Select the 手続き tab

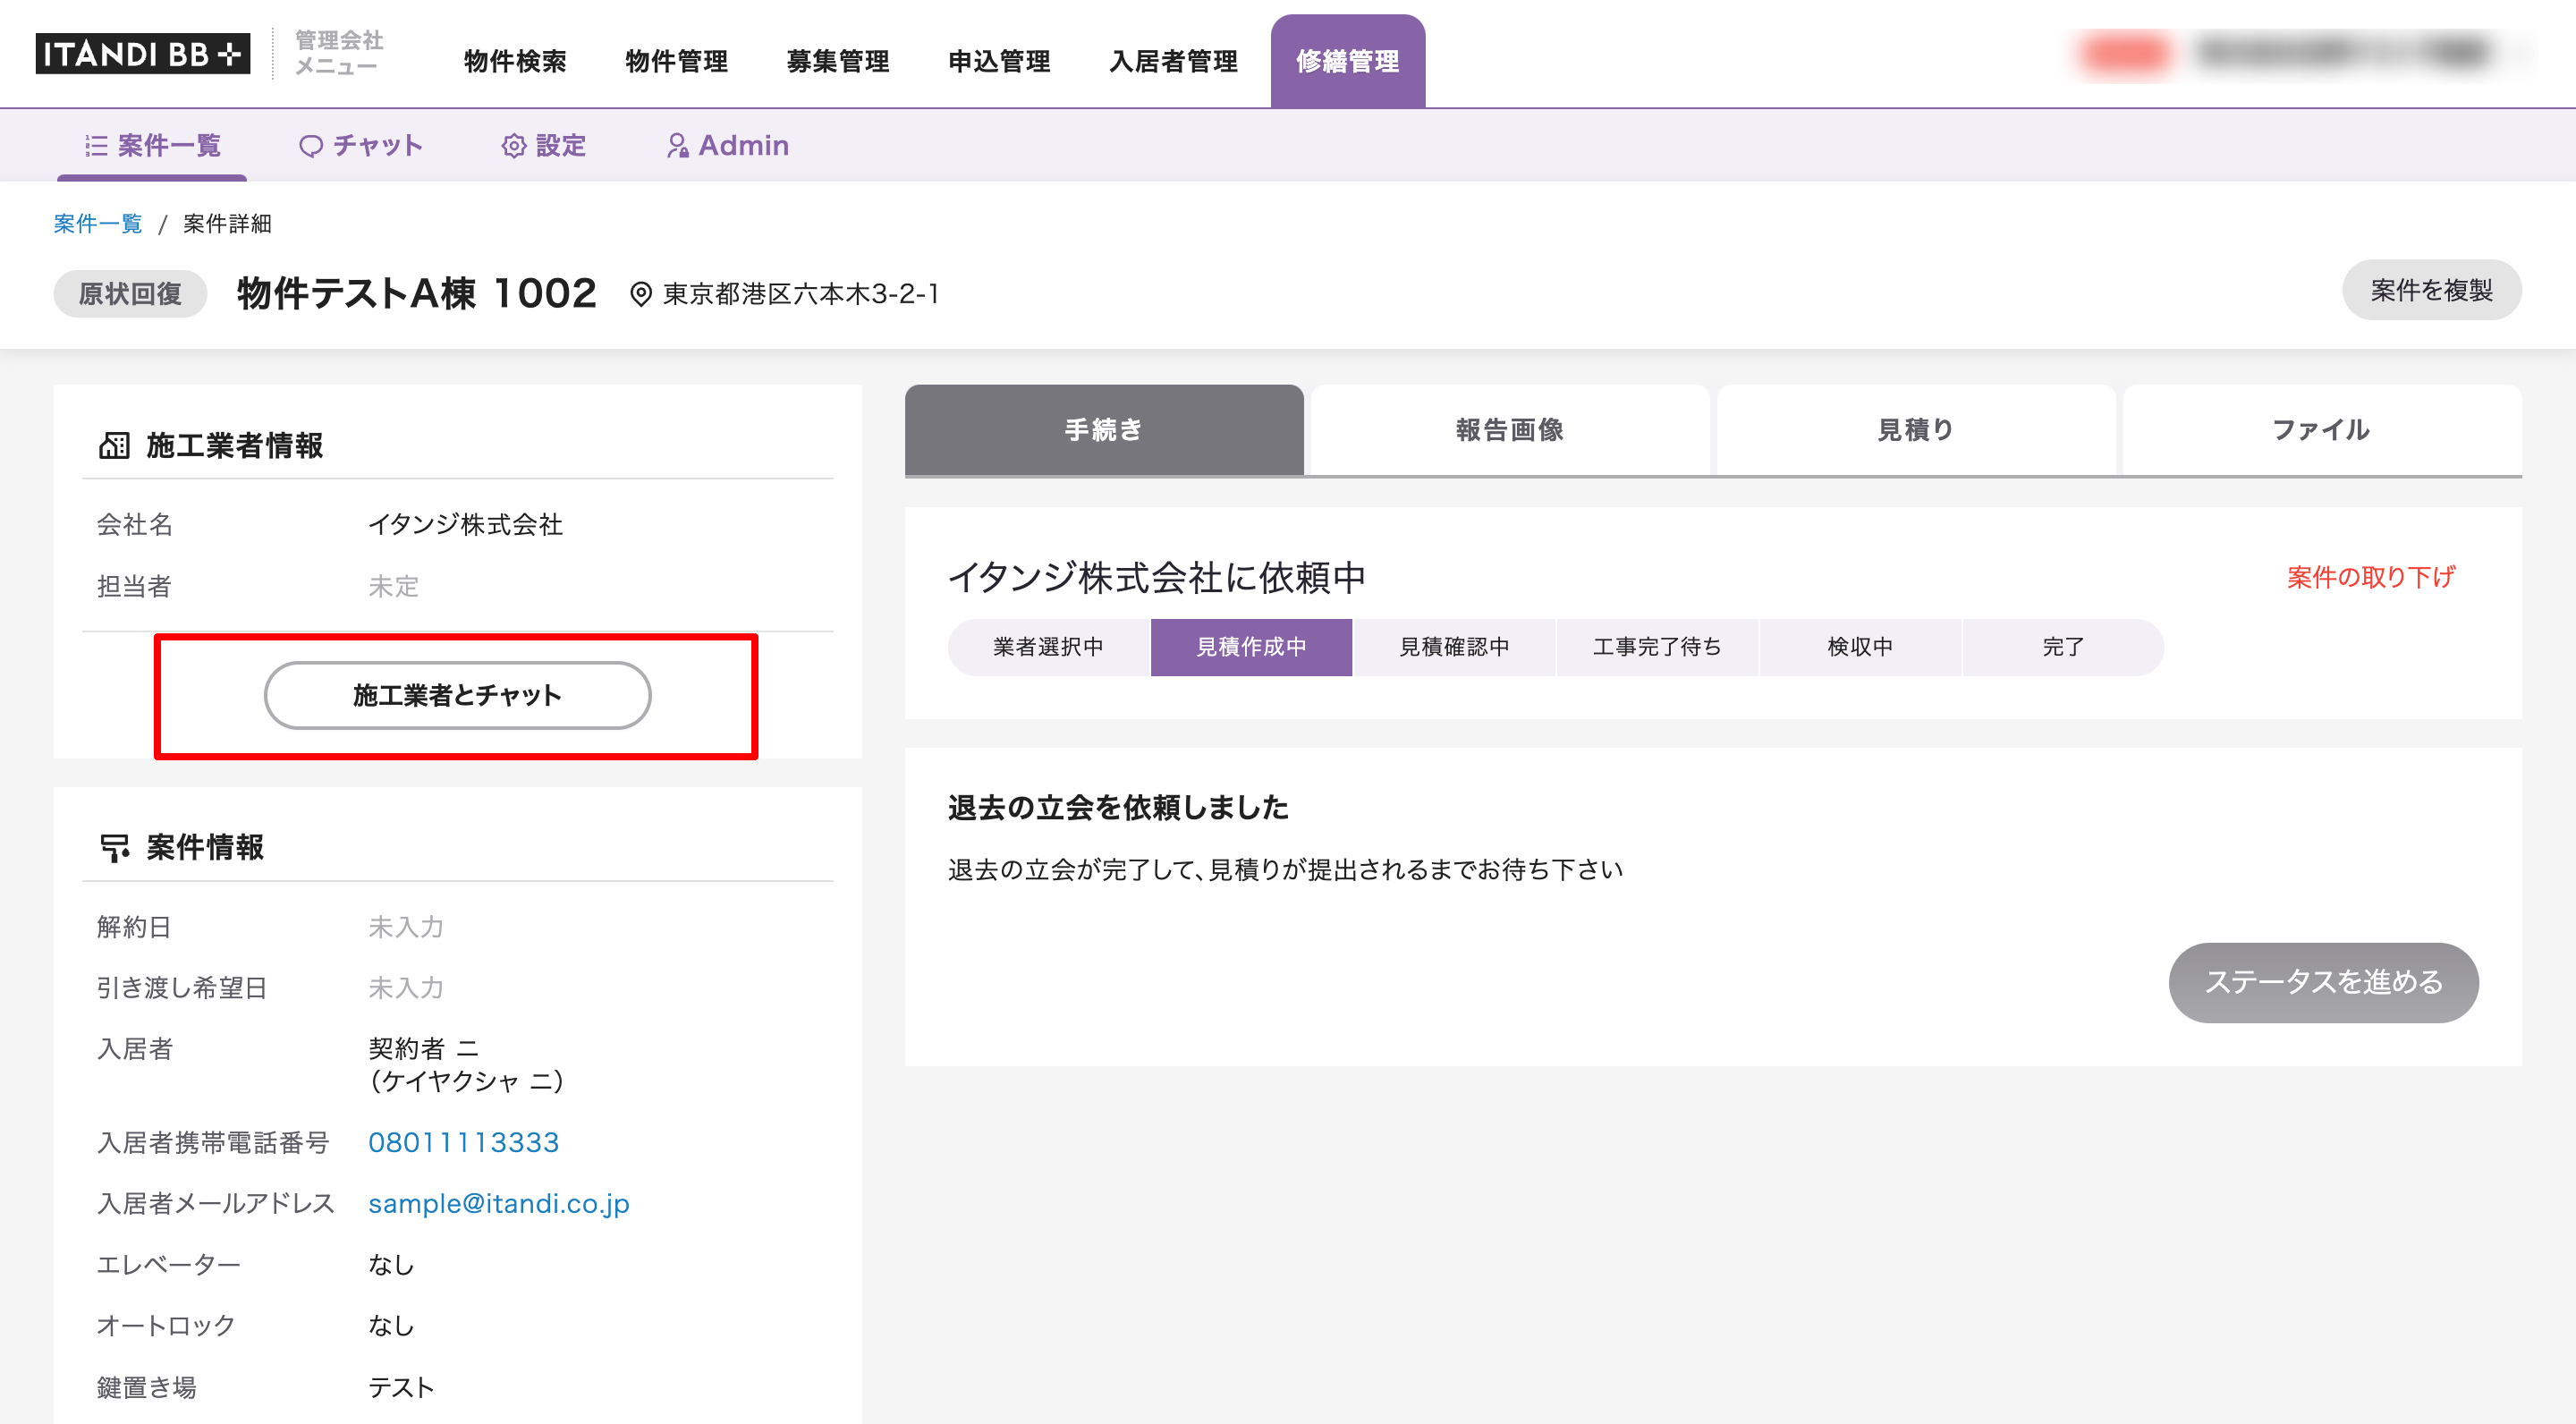coord(1104,430)
